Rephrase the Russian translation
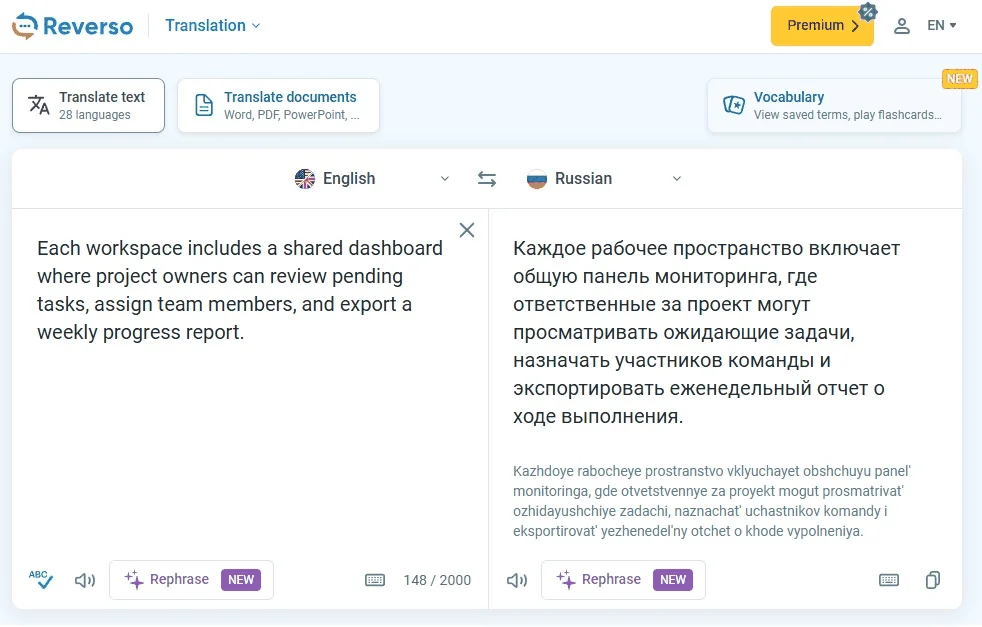982x627 pixels. 623,580
